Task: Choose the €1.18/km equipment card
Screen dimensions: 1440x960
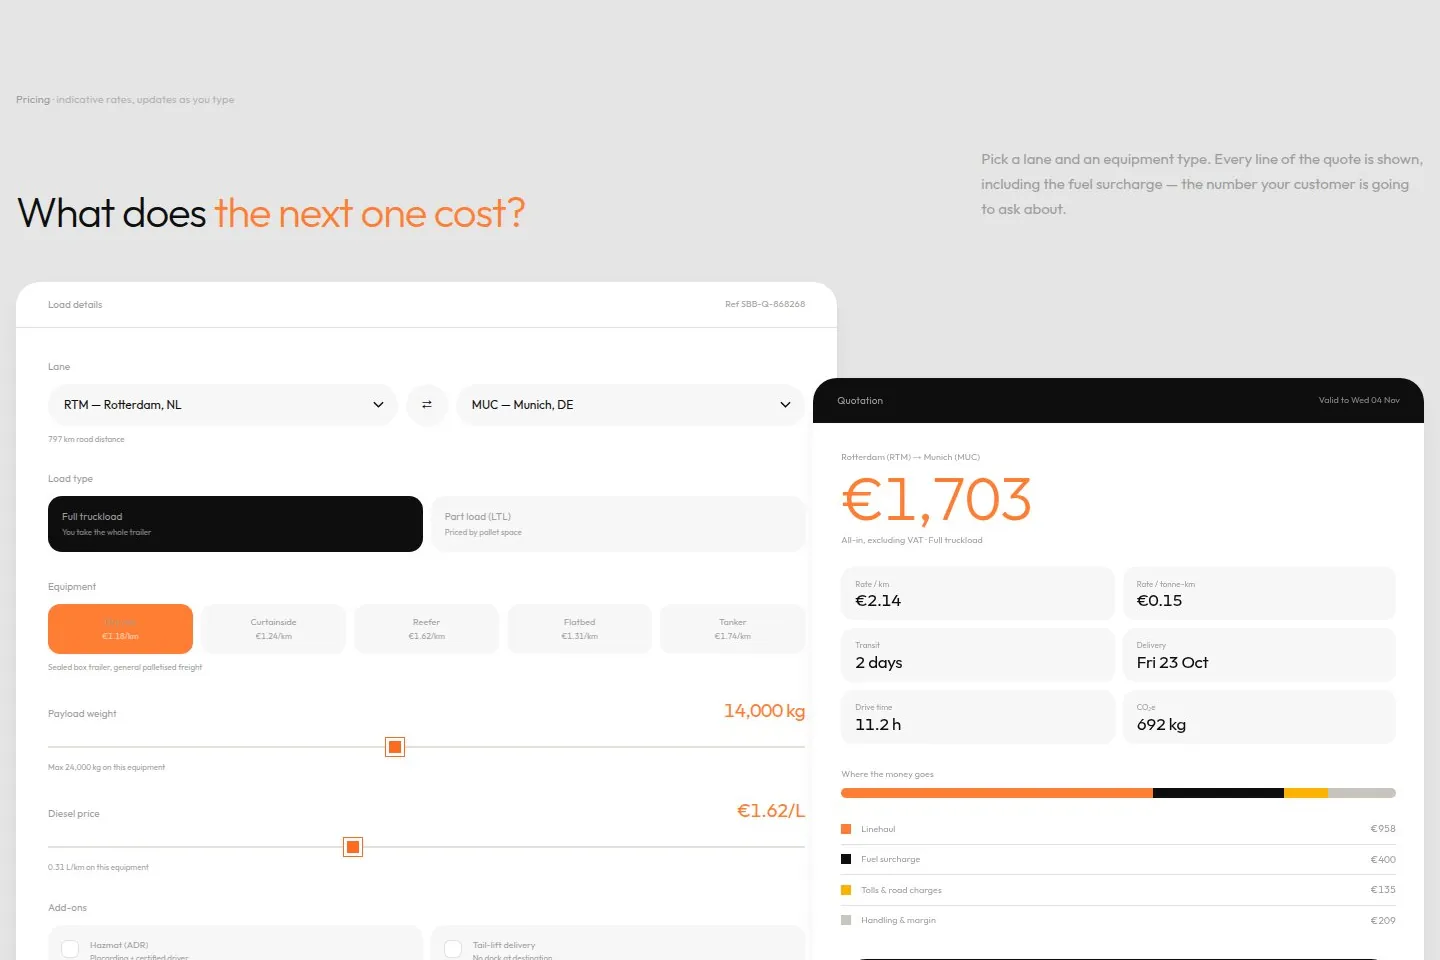Action: [x=120, y=629]
